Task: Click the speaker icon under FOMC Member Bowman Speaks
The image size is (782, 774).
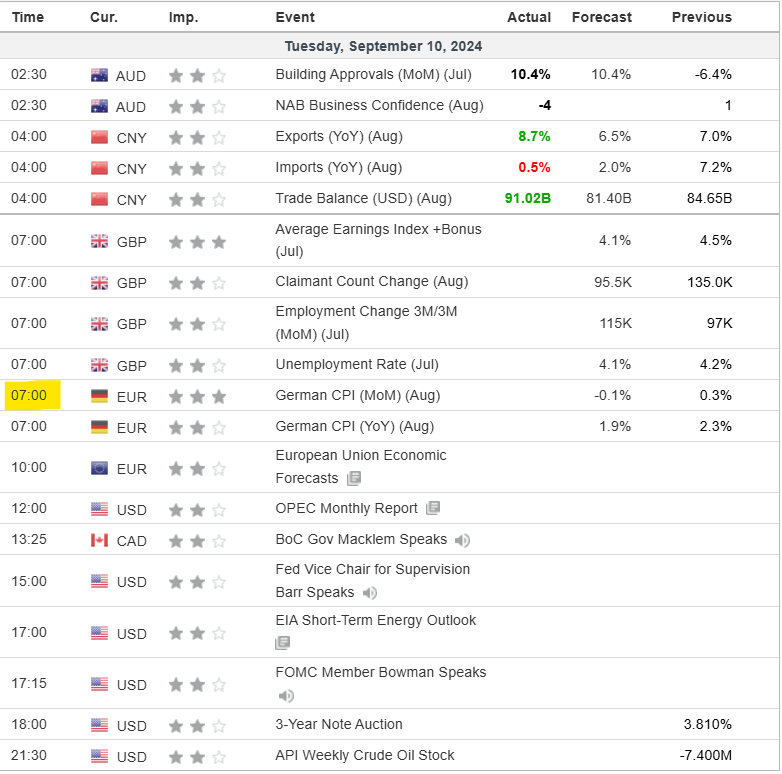Action: click(x=286, y=696)
